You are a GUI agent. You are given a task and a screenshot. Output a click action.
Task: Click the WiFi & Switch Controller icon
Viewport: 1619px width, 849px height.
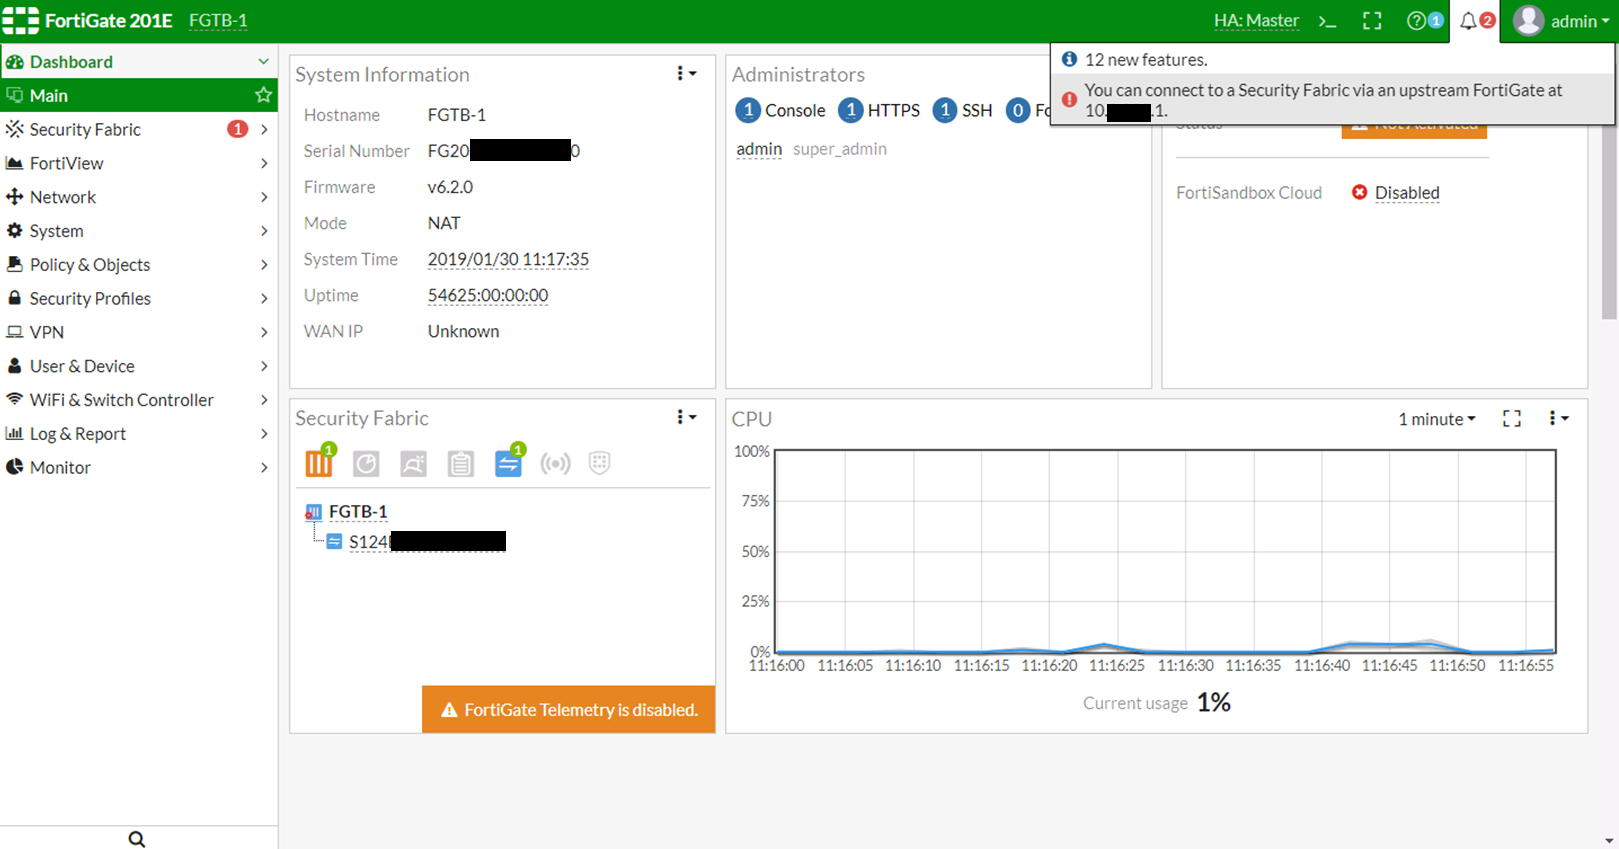pyautogui.click(x=14, y=399)
